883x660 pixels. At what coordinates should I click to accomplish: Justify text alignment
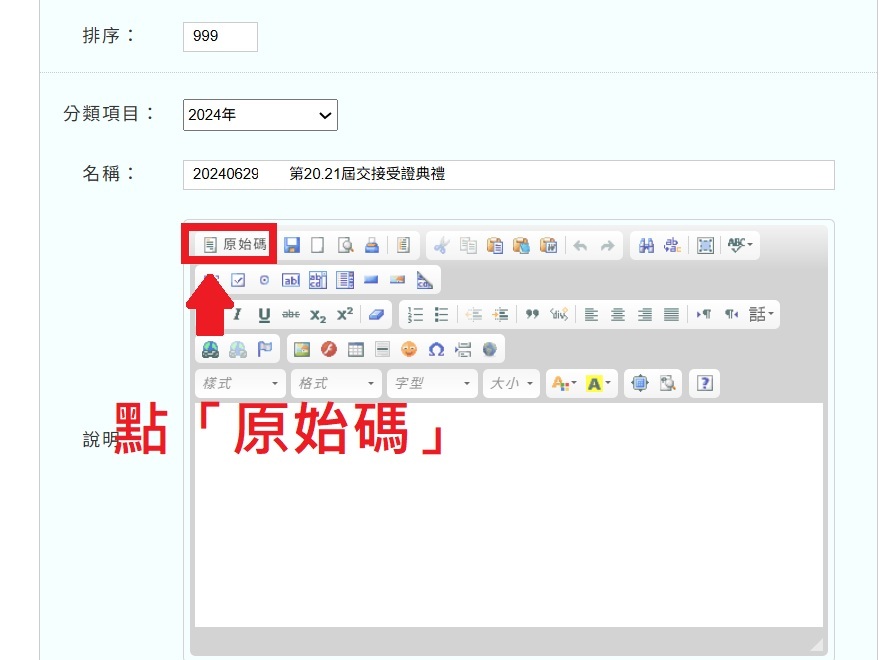[671, 315]
